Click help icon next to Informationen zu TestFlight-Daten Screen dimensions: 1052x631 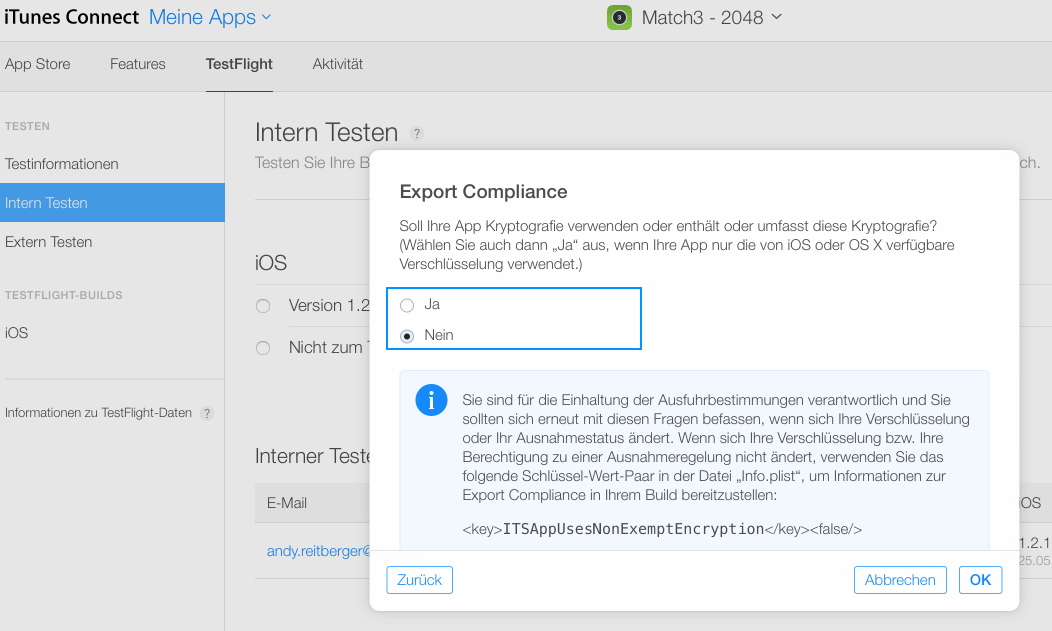tap(207, 413)
